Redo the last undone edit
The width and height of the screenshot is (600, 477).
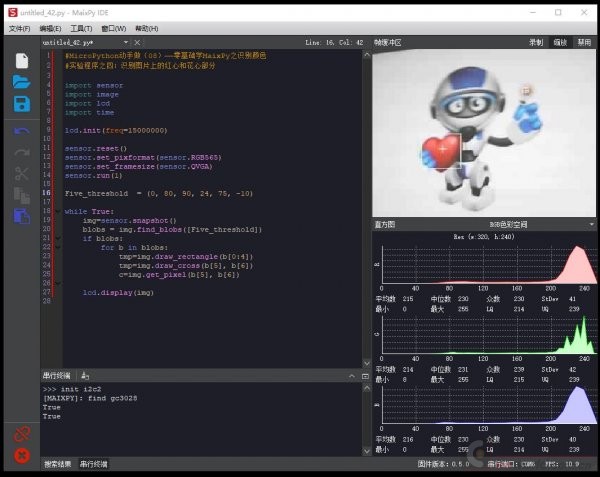pos(22,153)
